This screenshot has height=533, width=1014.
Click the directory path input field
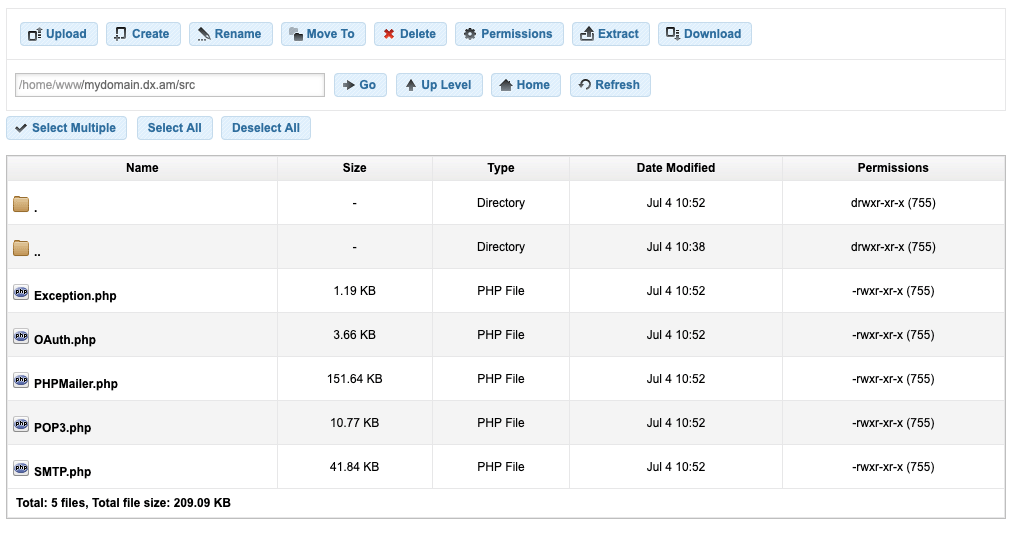170,85
